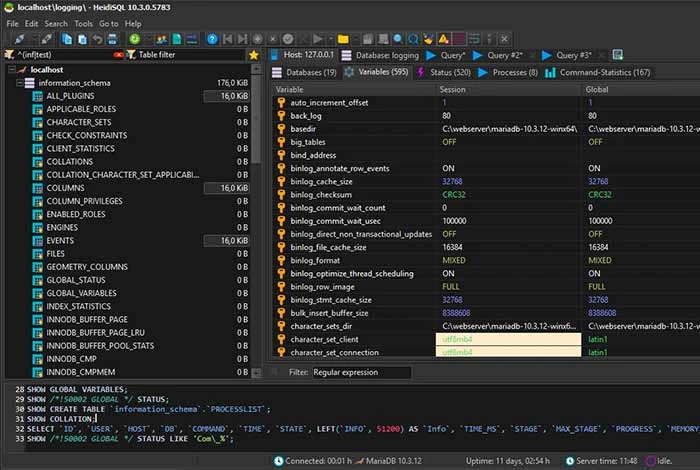This screenshot has width=700, height=470.
Task: Click the insert row plus icon
Action: (x=258, y=39)
